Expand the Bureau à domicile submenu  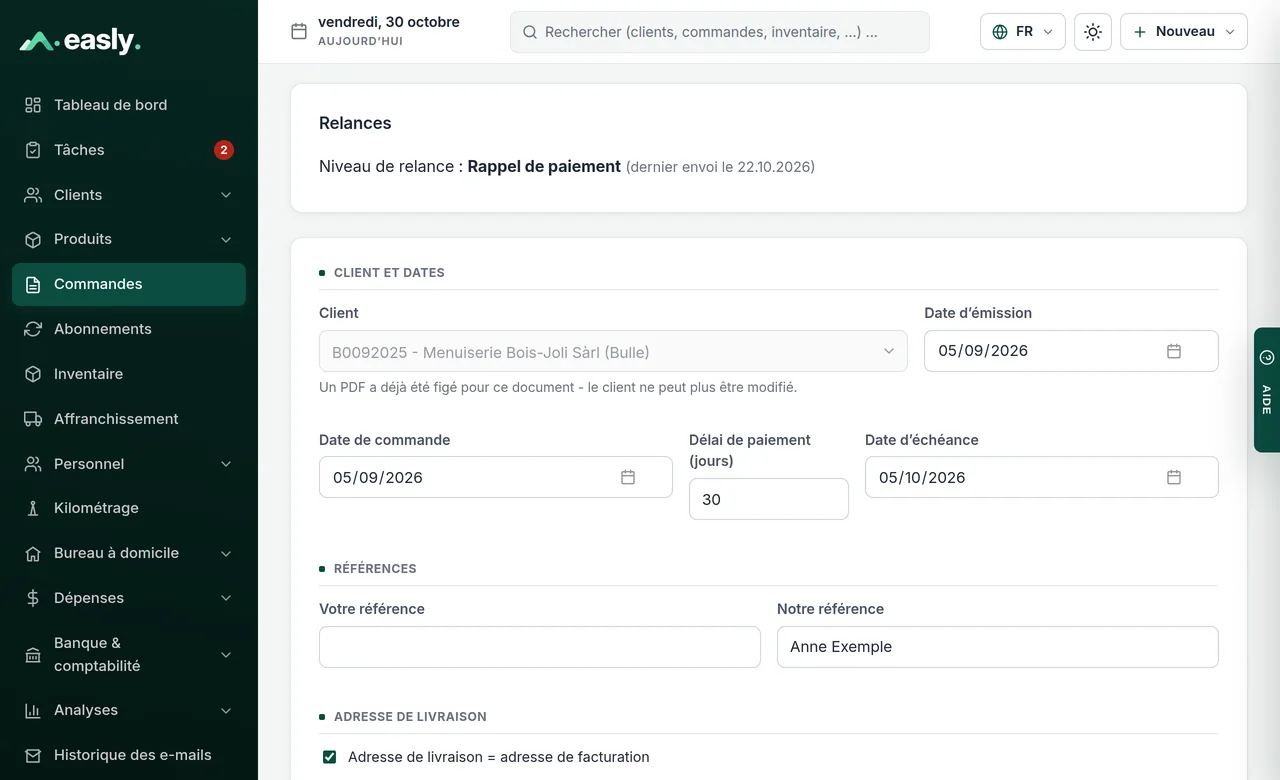226,553
